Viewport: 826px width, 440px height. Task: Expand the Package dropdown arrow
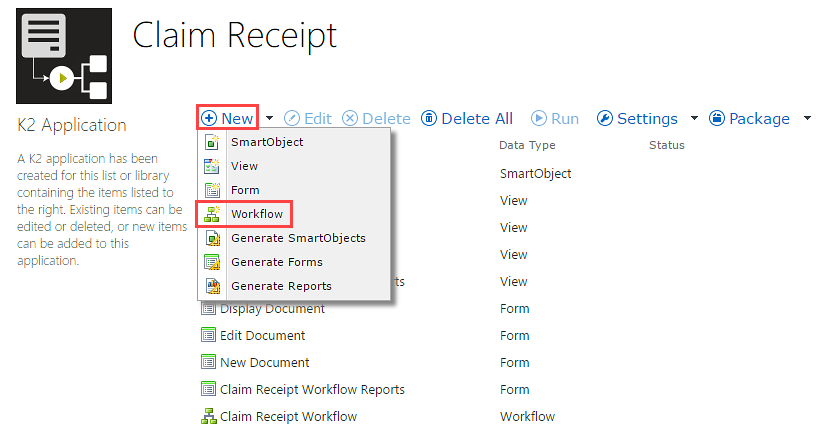[x=807, y=119]
